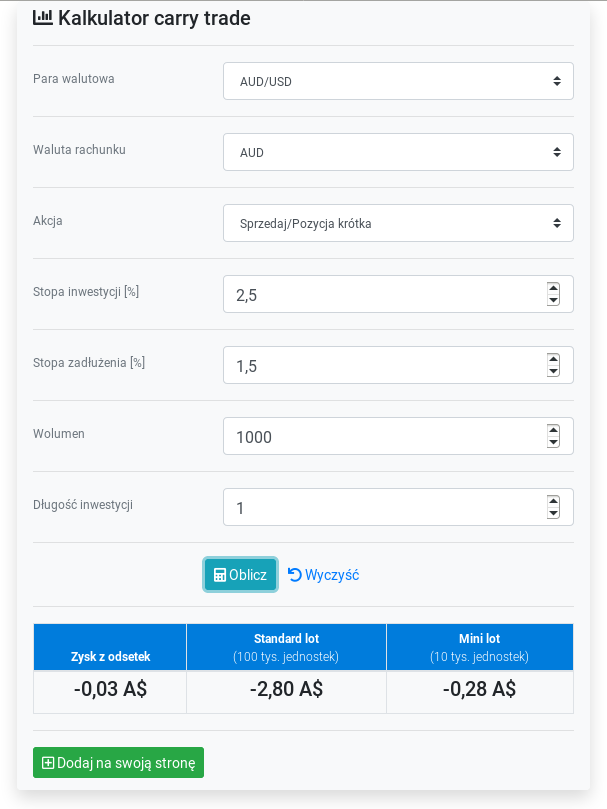Increase Stopa inwestycji with the up arrow

[x=553, y=288]
